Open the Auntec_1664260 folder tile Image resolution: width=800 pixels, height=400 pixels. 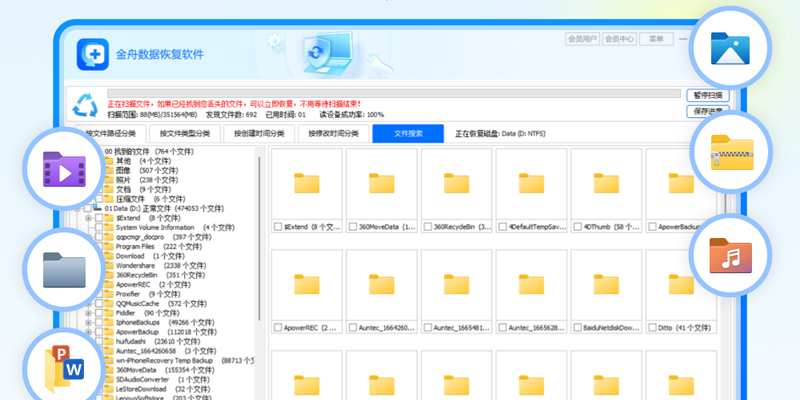point(382,291)
